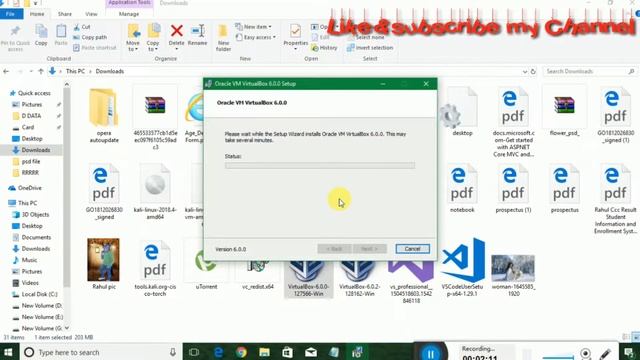Click the navigation pane scrollbar
Image resolution: width=640 pixels, height=360 pixels.
coord(67,188)
